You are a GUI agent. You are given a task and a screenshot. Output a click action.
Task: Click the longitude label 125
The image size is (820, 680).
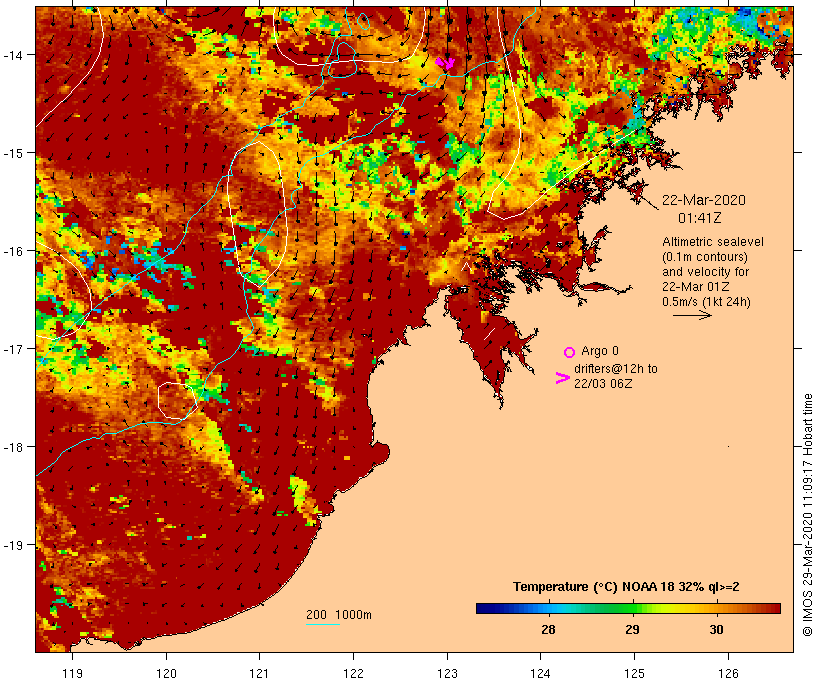coord(634,673)
